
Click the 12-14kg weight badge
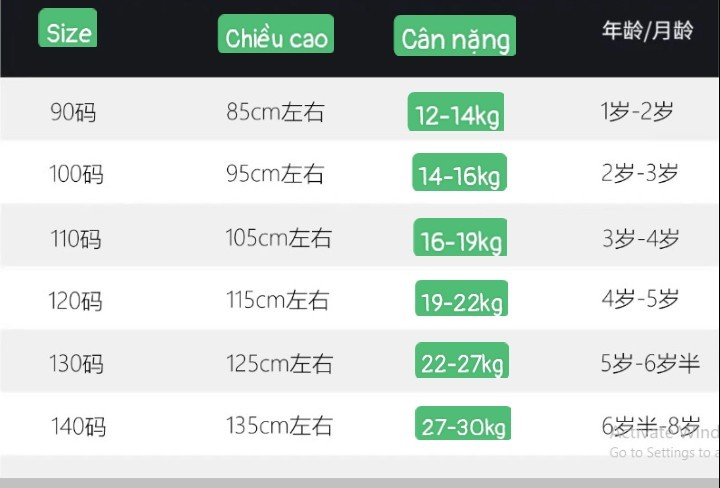(456, 112)
